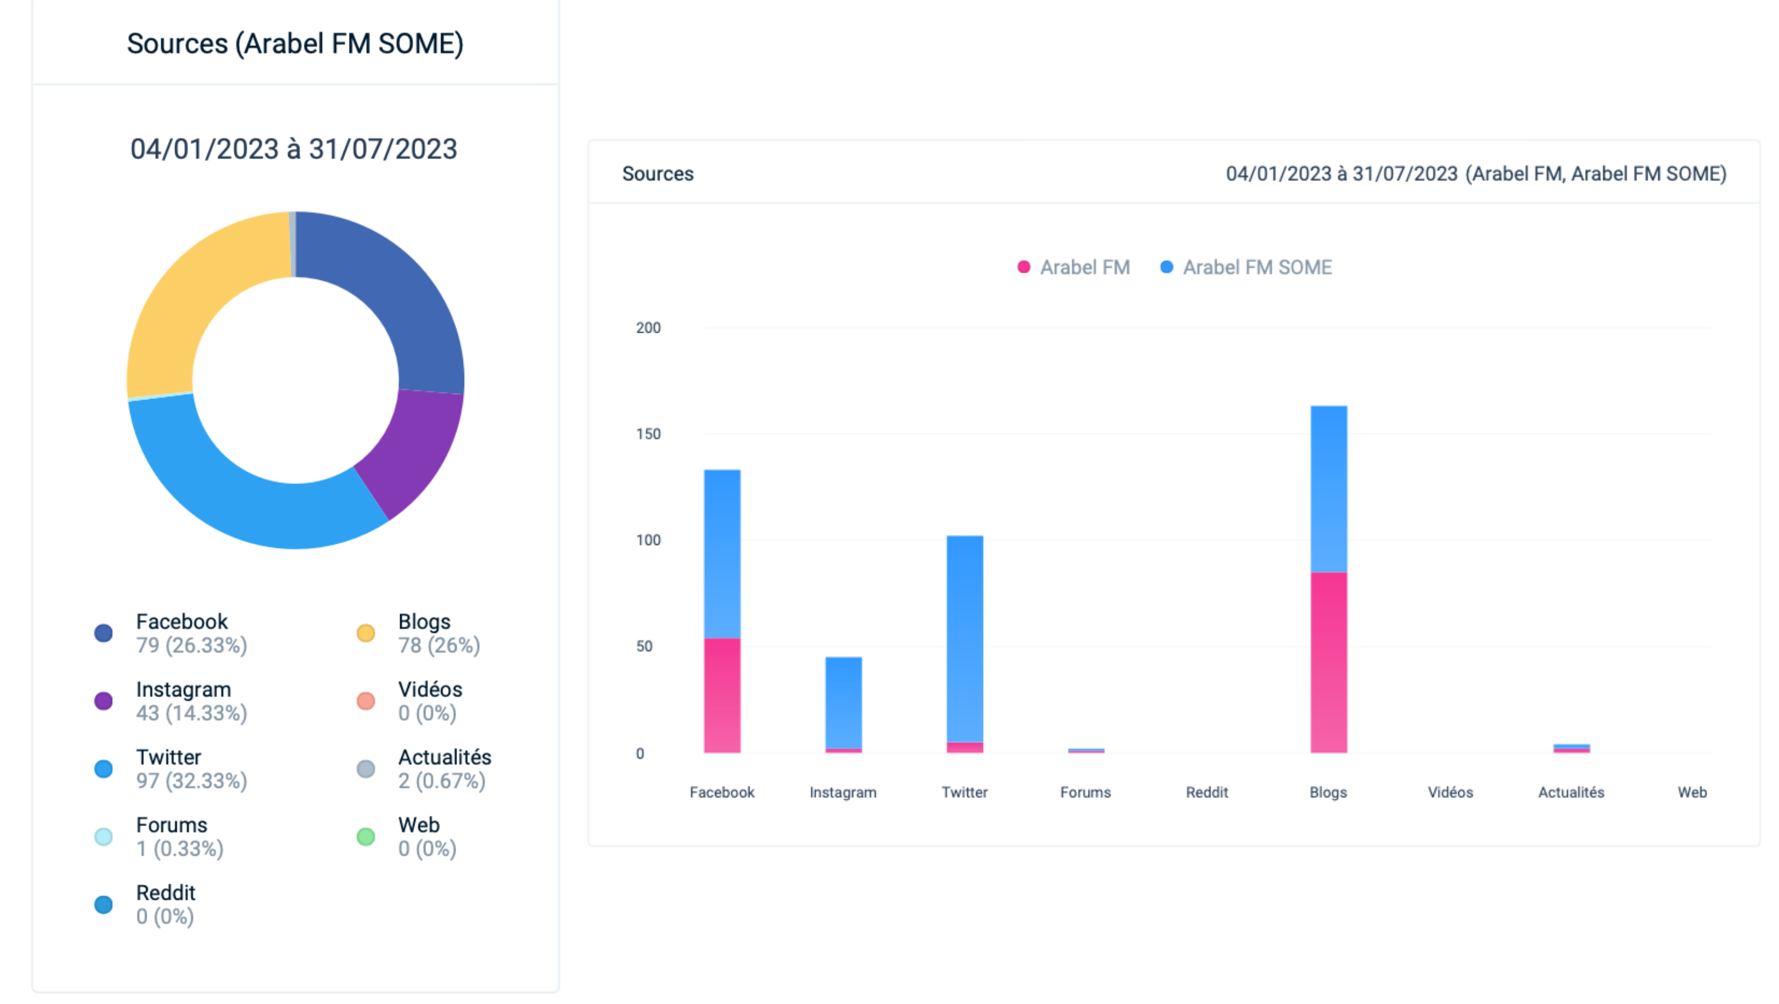Screen dimensions: 1779x1004
Task: Click the Instagram bar in chart
Action: 843,702
